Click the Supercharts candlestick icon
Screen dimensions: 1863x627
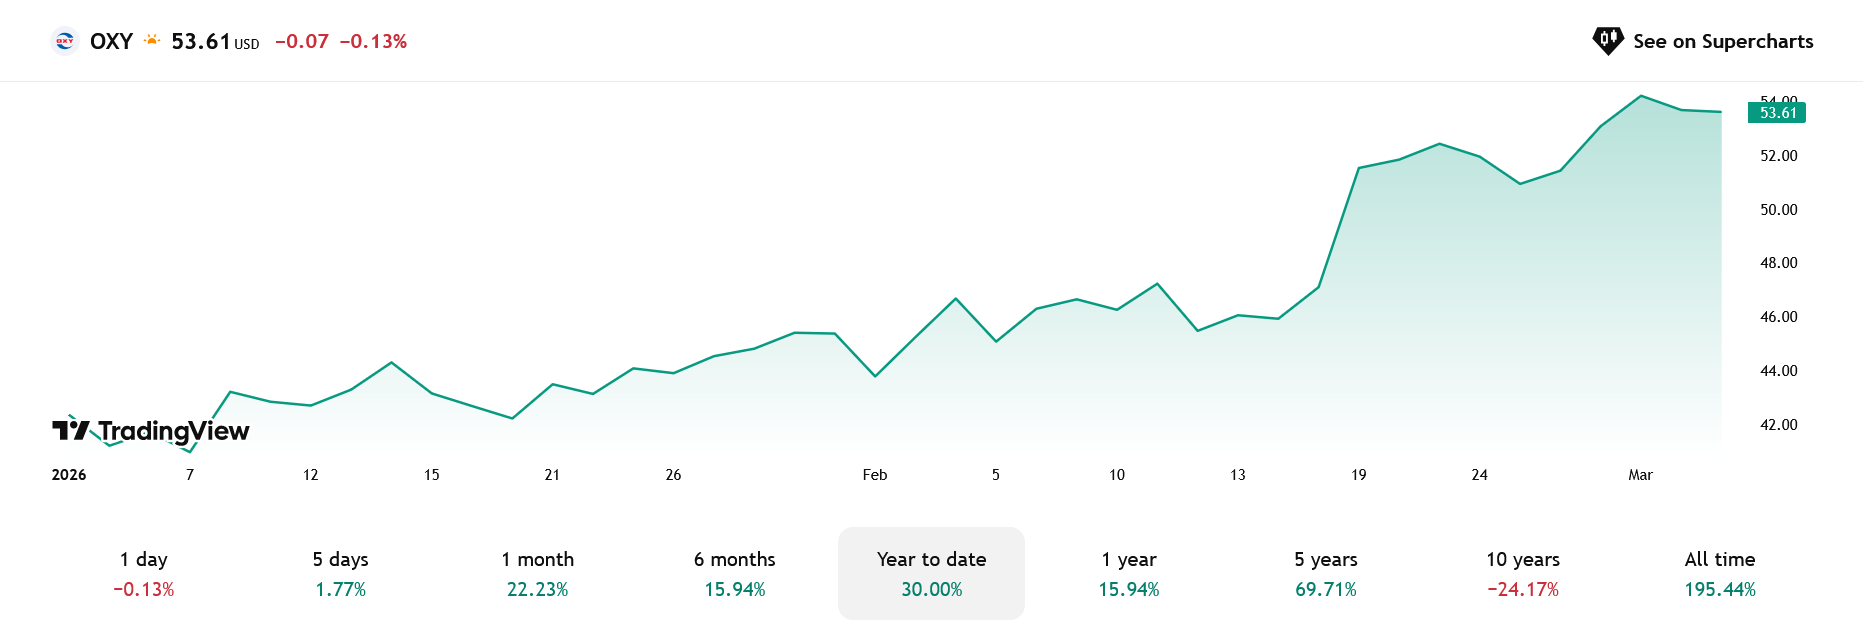point(1607,41)
